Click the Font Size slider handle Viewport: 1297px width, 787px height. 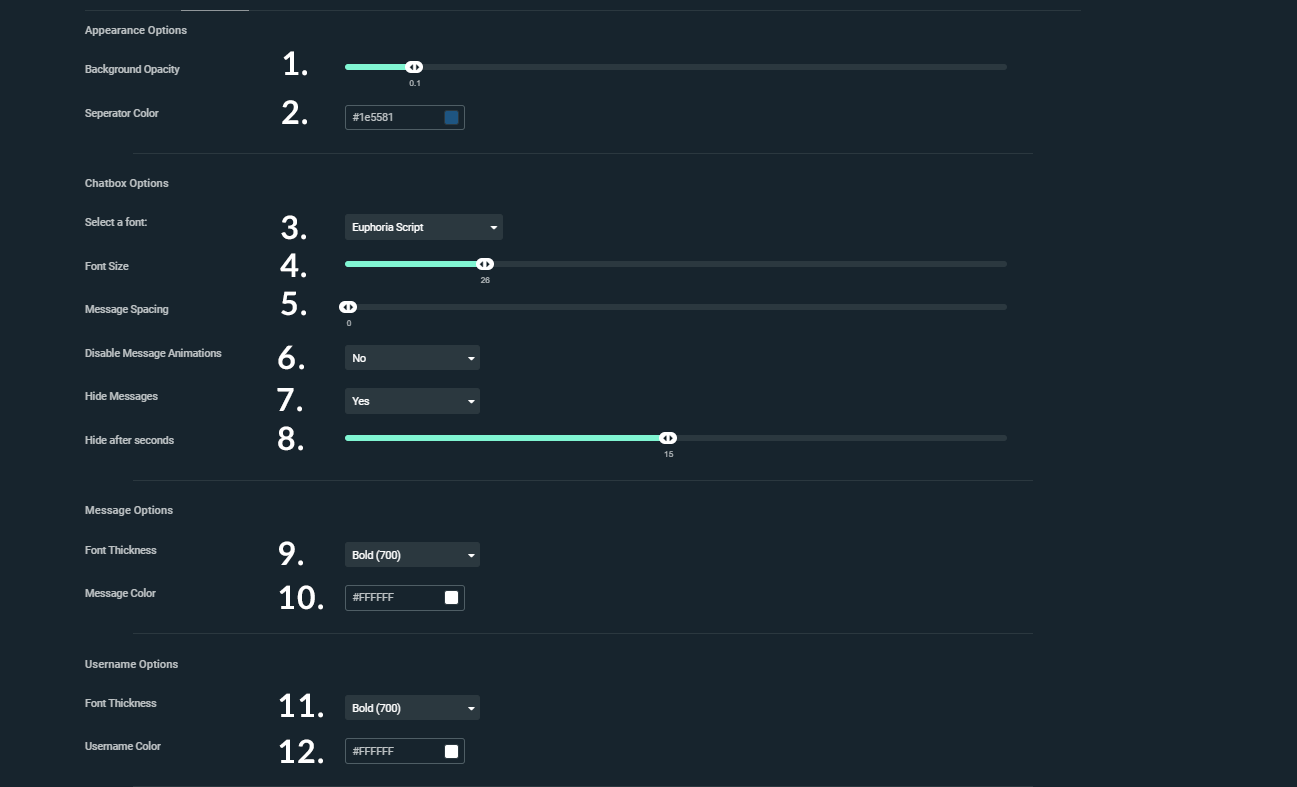click(x=485, y=264)
